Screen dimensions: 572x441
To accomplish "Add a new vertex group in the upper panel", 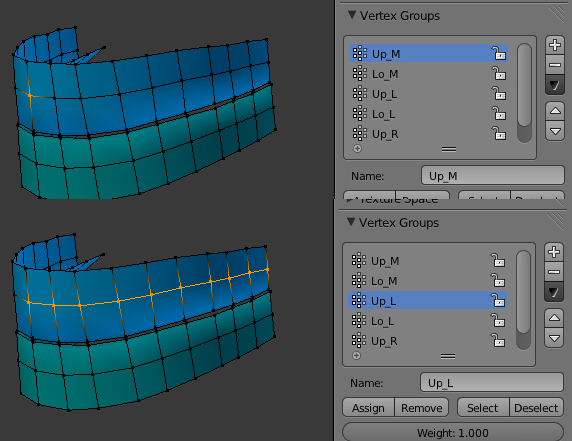I will 555,45.
